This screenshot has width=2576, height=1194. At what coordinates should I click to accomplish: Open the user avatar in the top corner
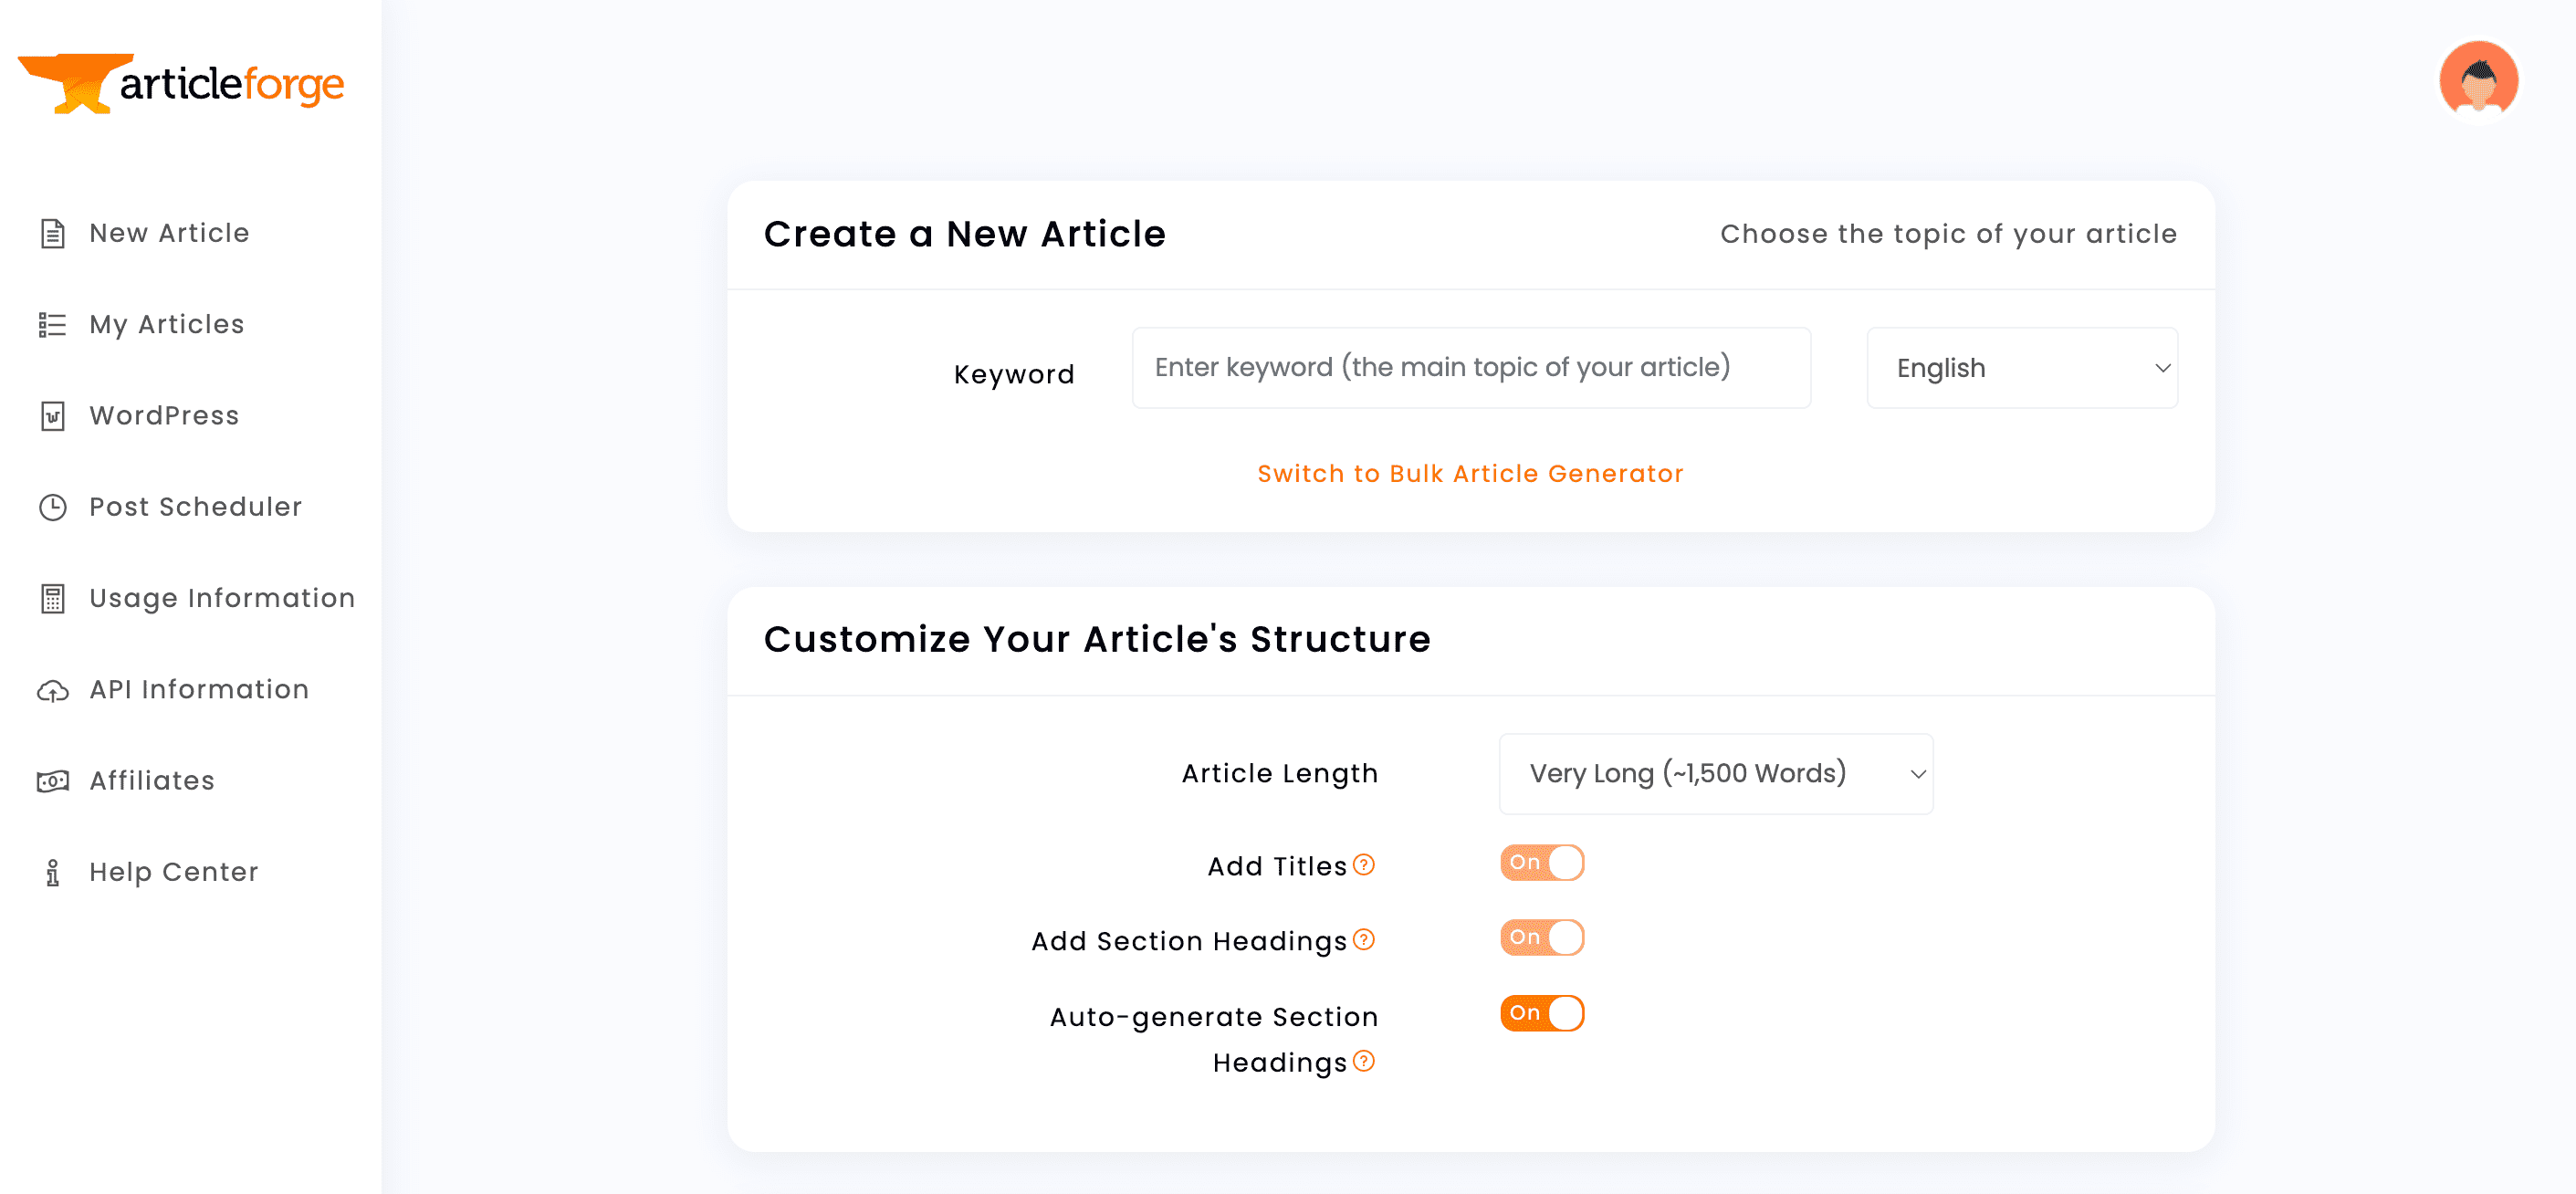click(x=2479, y=79)
